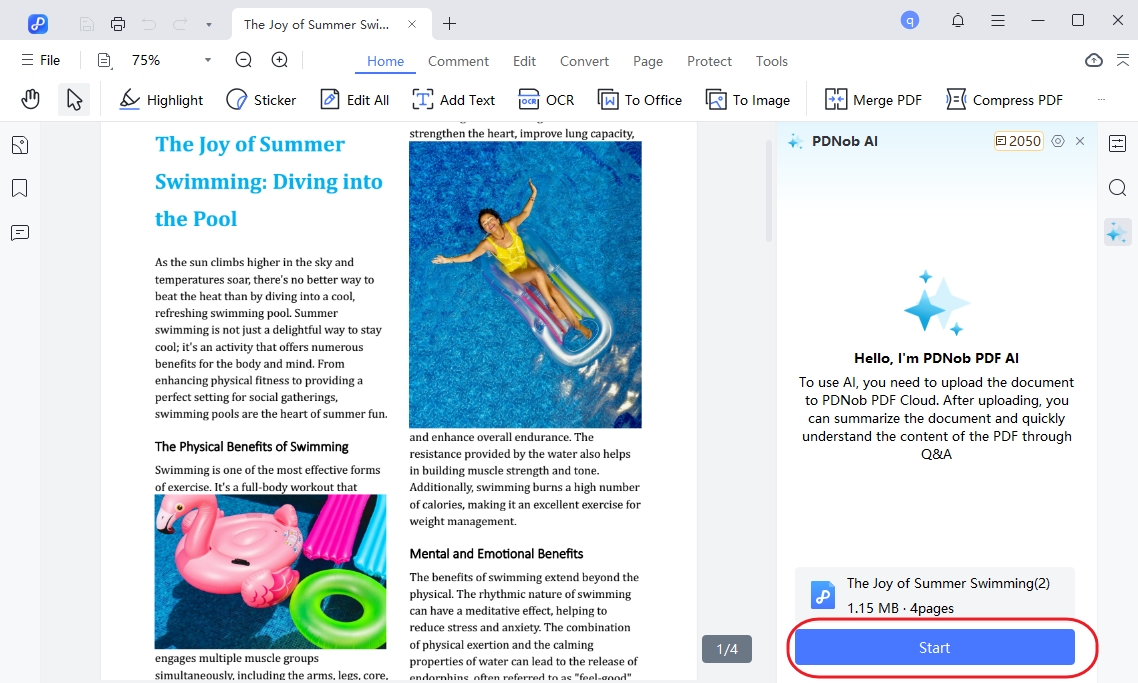
Task: Select the Highlight tool
Action: (x=160, y=99)
